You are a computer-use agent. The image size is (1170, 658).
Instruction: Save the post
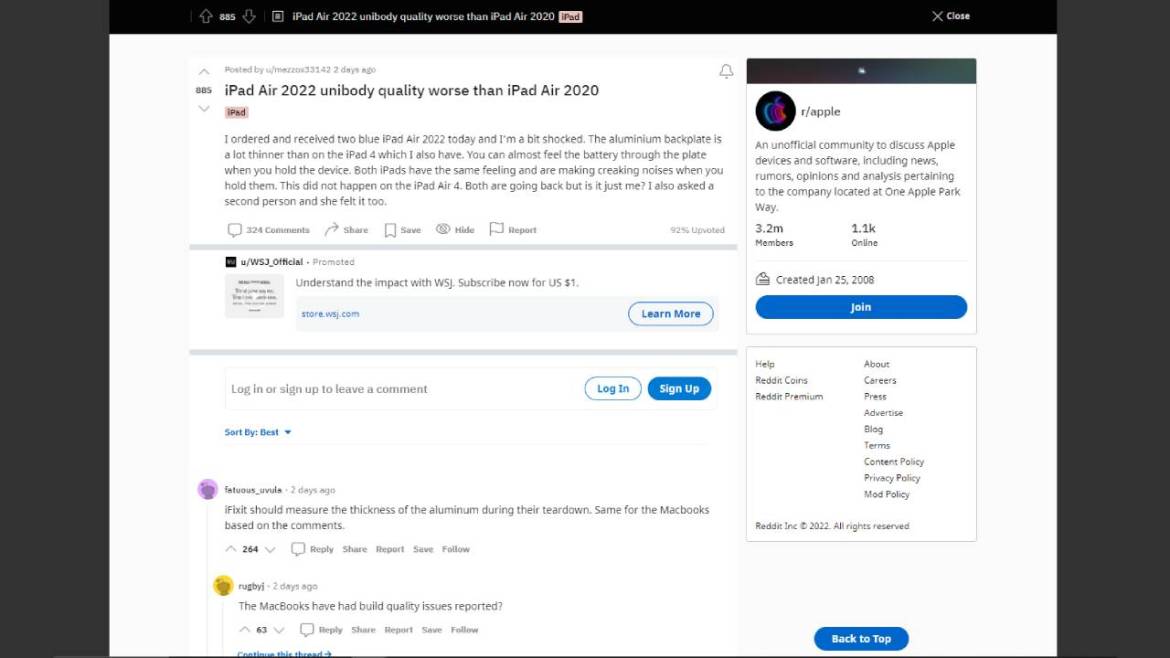402,230
